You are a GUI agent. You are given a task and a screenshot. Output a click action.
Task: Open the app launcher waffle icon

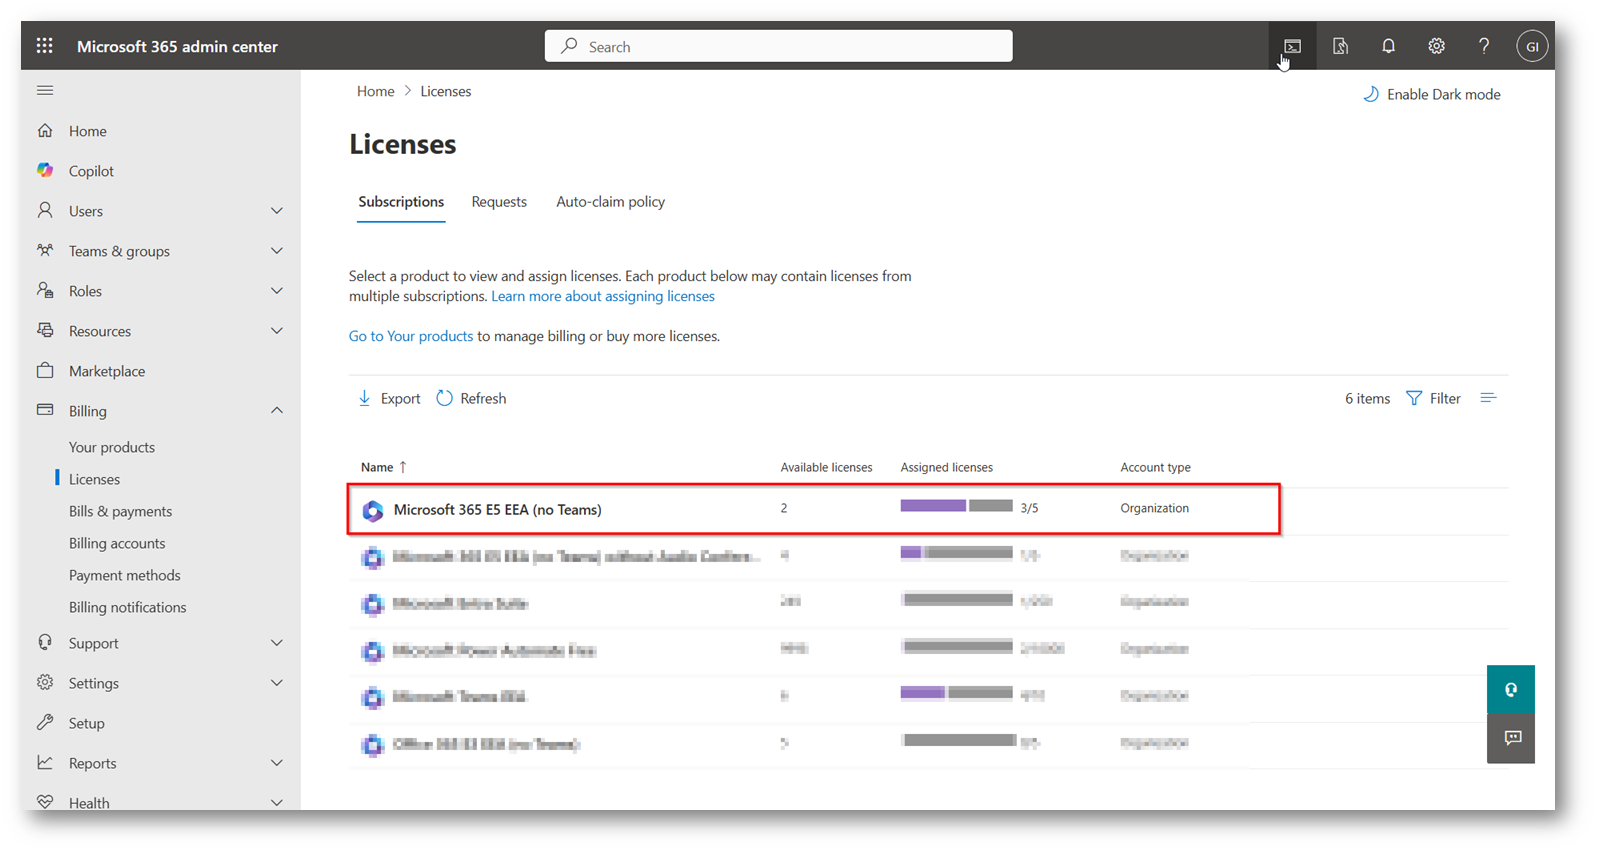point(45,46)
